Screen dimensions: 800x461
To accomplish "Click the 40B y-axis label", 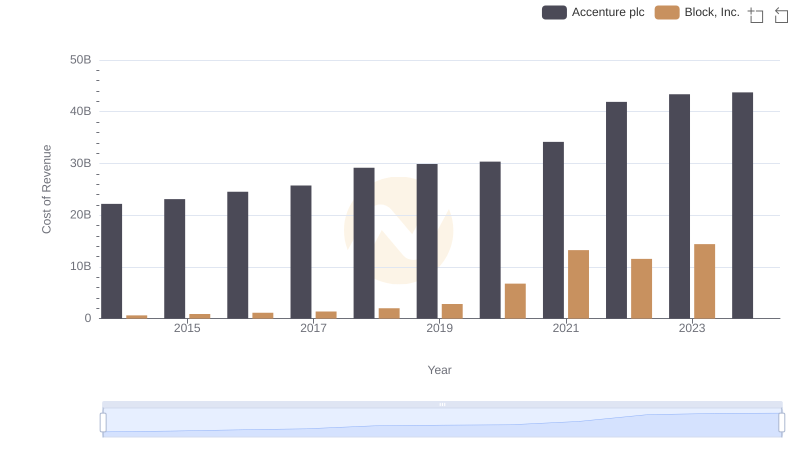I will [81, 111].
